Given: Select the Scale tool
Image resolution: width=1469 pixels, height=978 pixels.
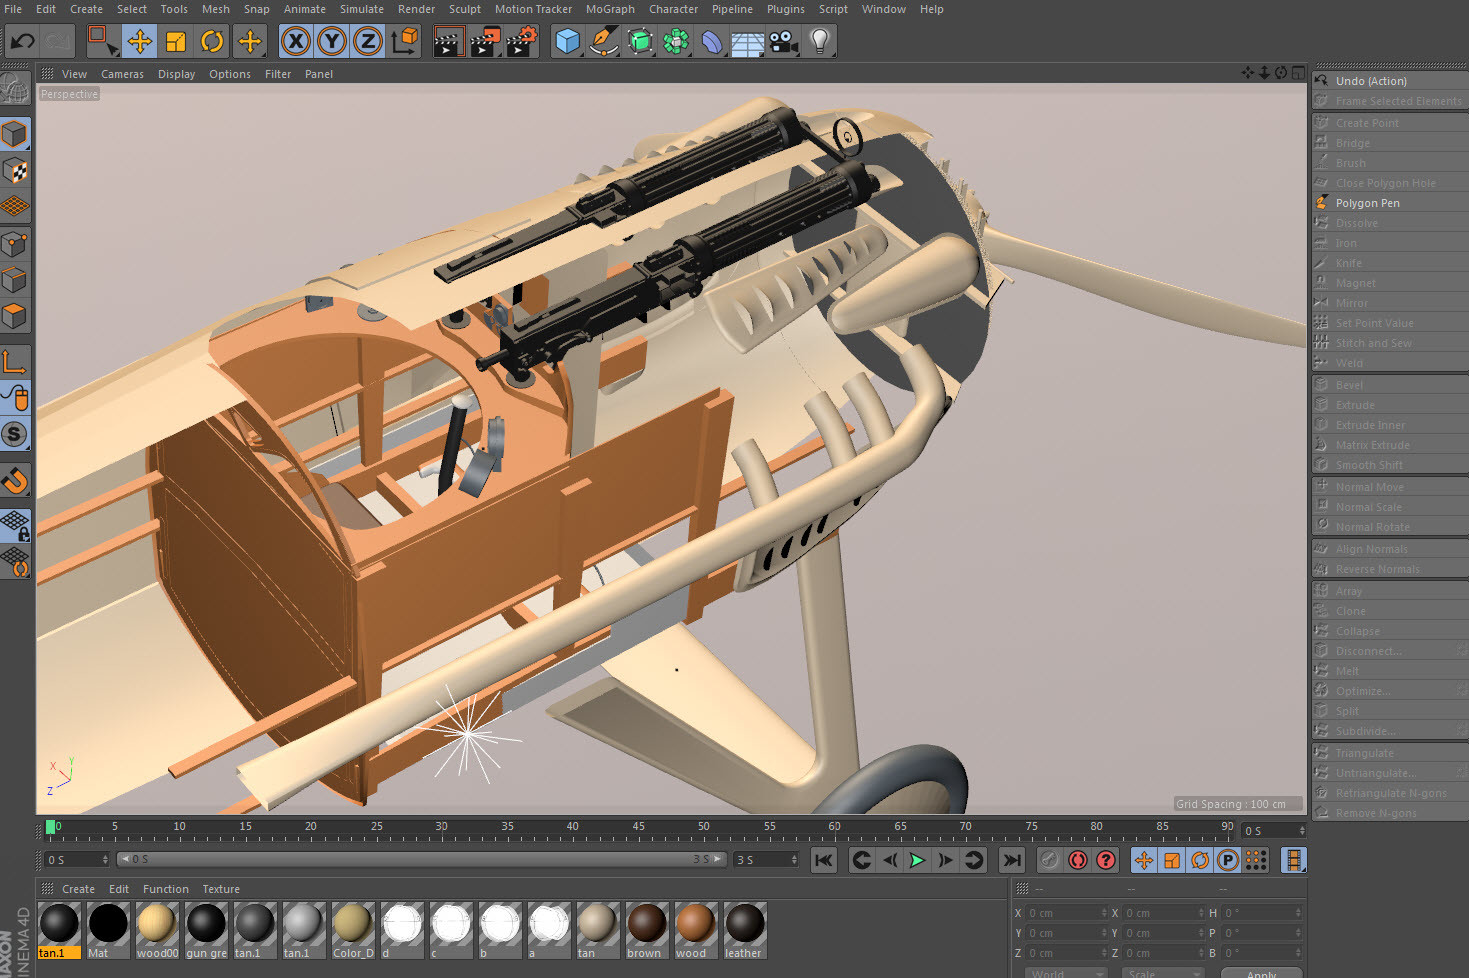Looking at the screenshot, I should pyautogui.click(x=176, y=41).
